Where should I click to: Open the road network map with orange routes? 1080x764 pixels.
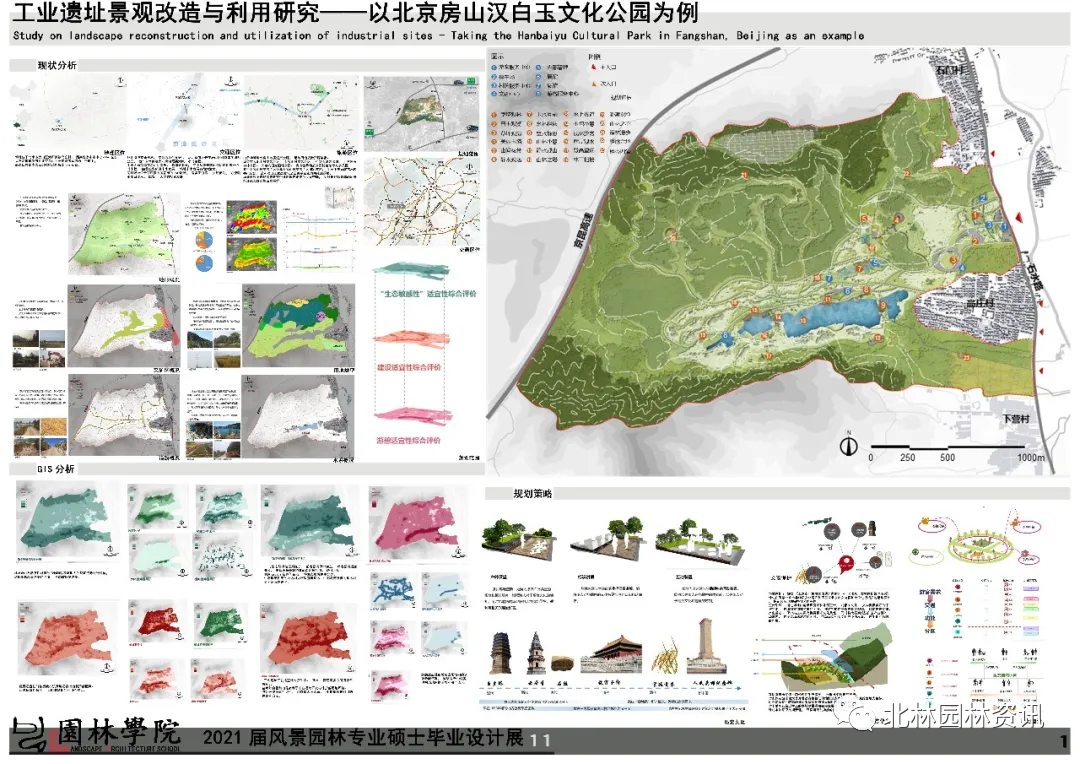tap(422, 203)
